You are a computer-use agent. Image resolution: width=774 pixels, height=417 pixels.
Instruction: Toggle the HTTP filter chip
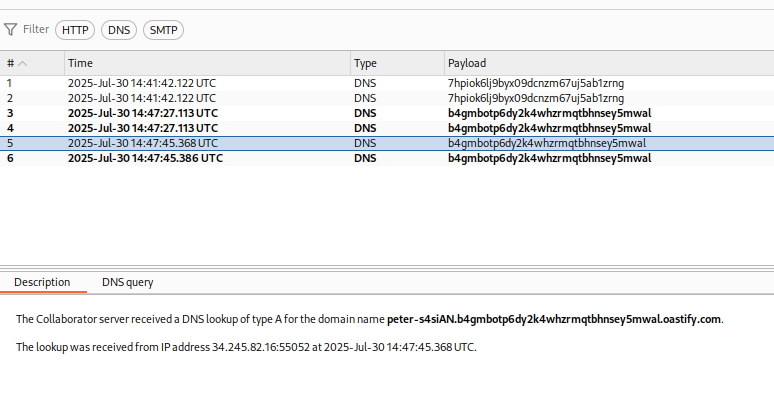[75, 30]
